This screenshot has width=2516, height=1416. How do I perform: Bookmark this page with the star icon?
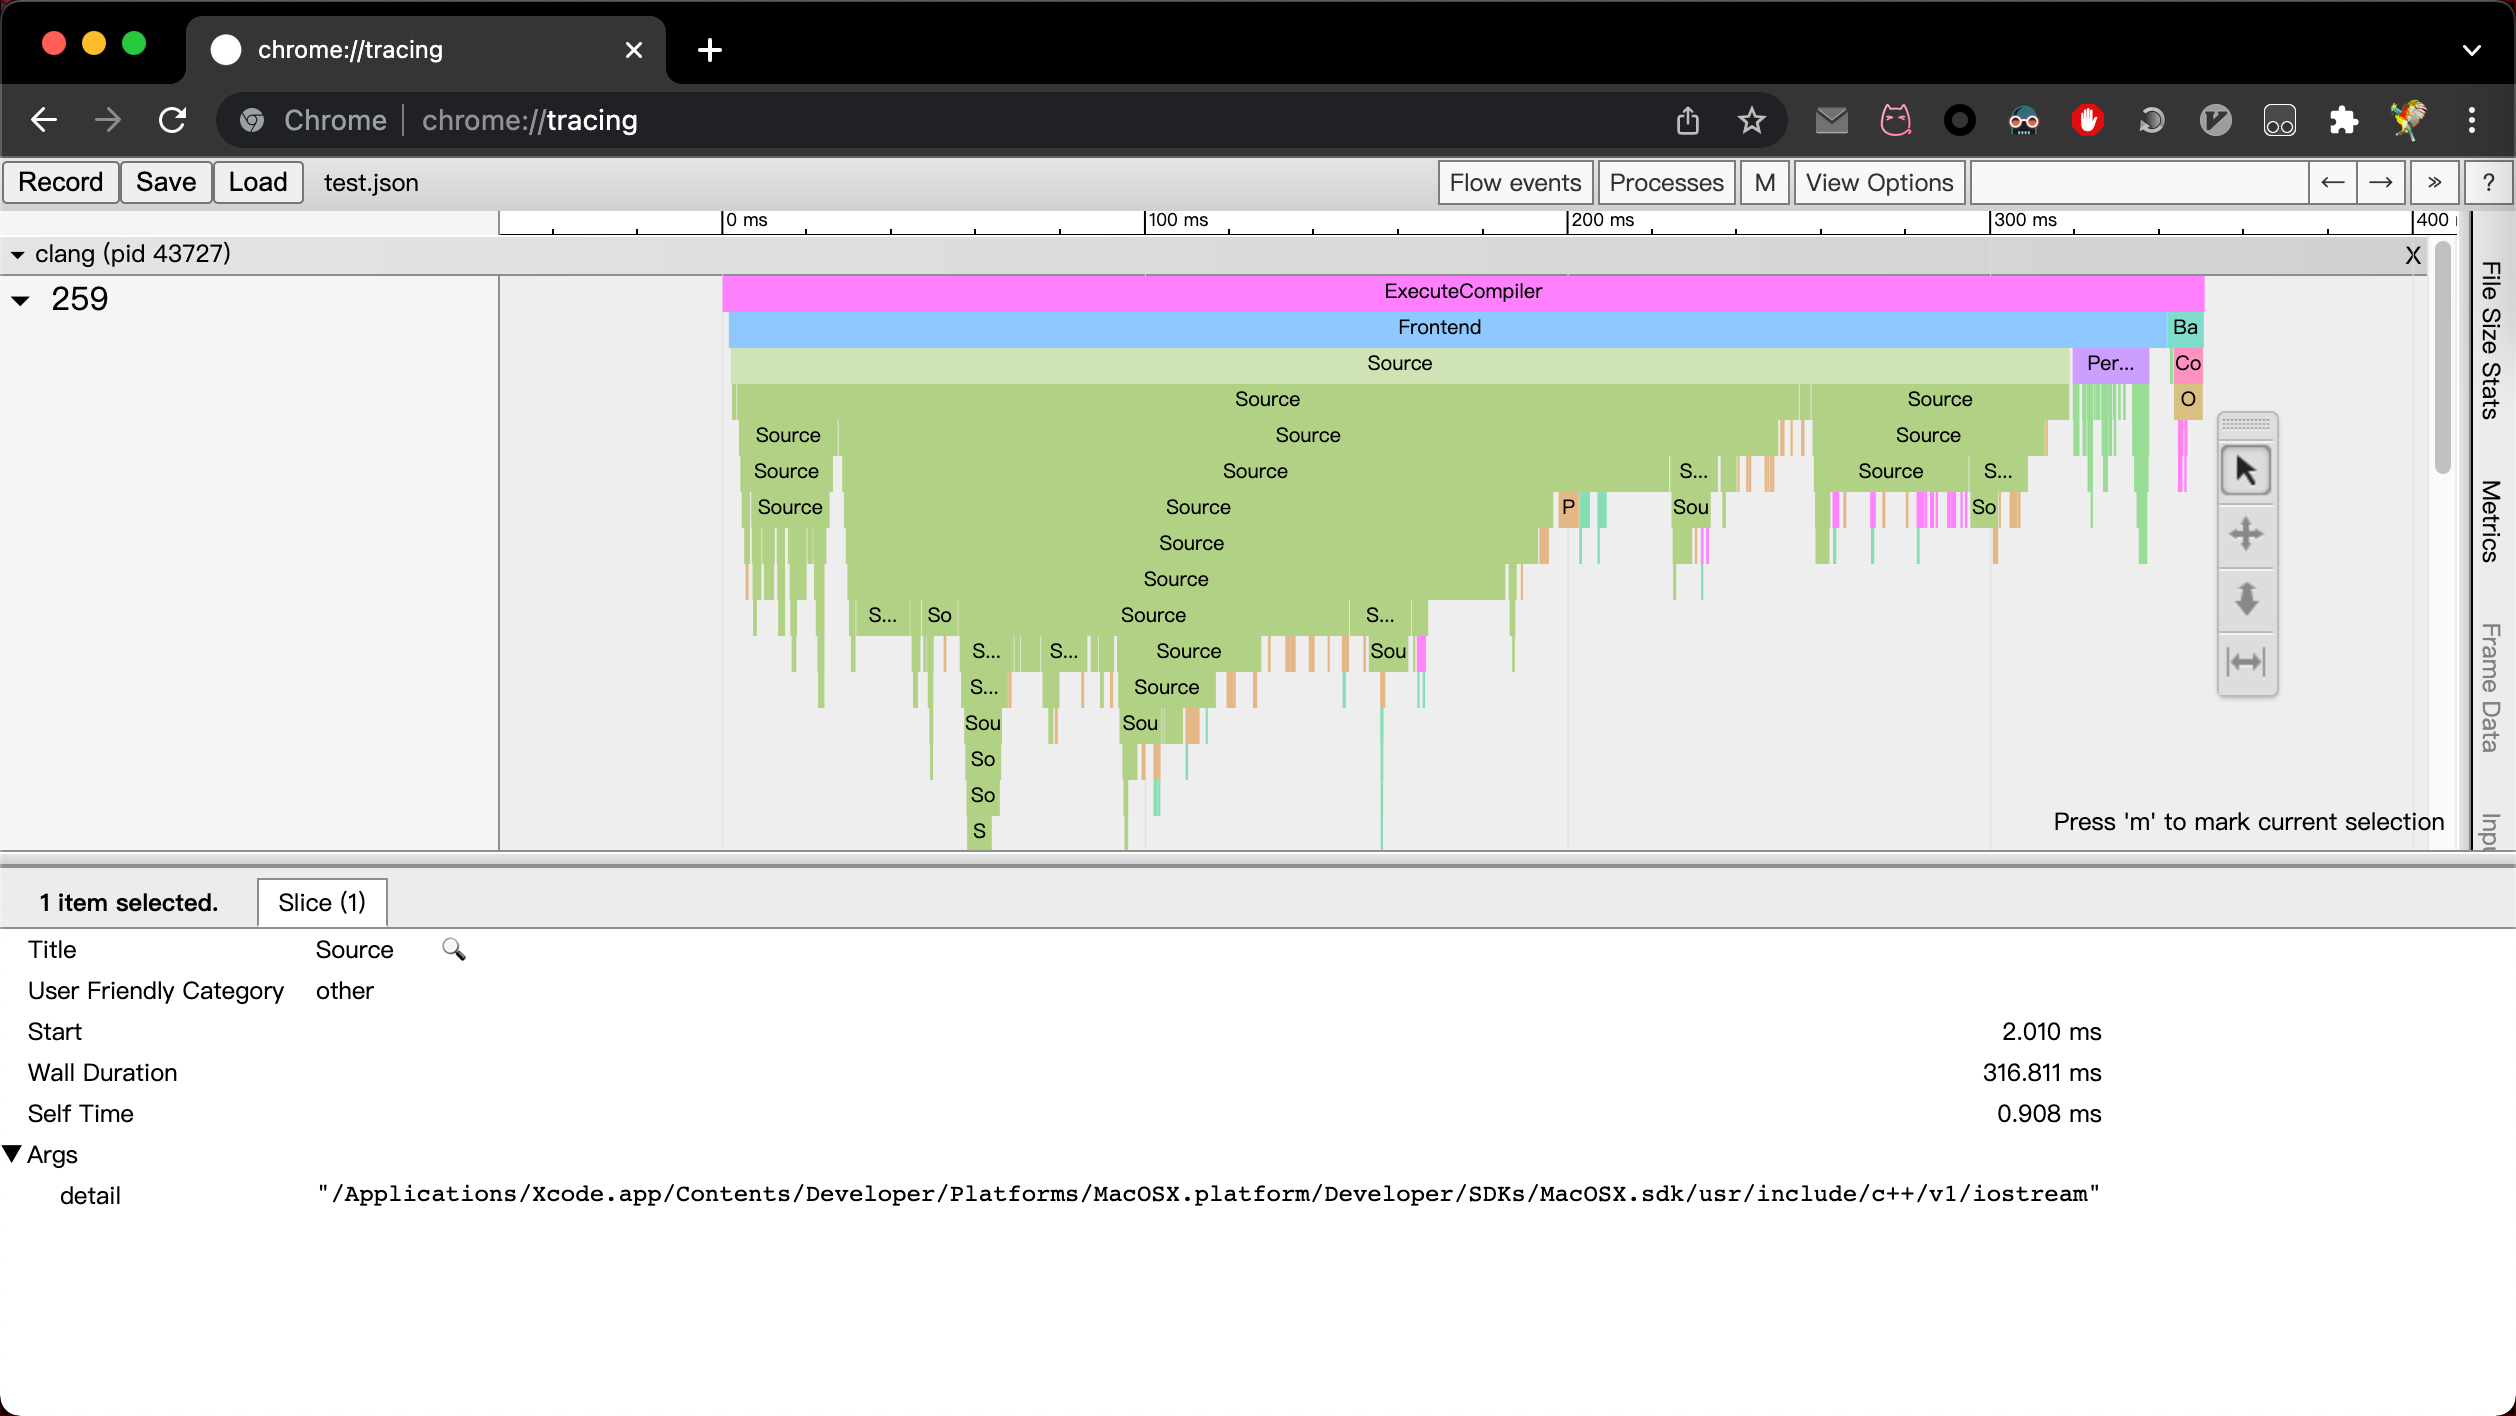(1751, 121)
